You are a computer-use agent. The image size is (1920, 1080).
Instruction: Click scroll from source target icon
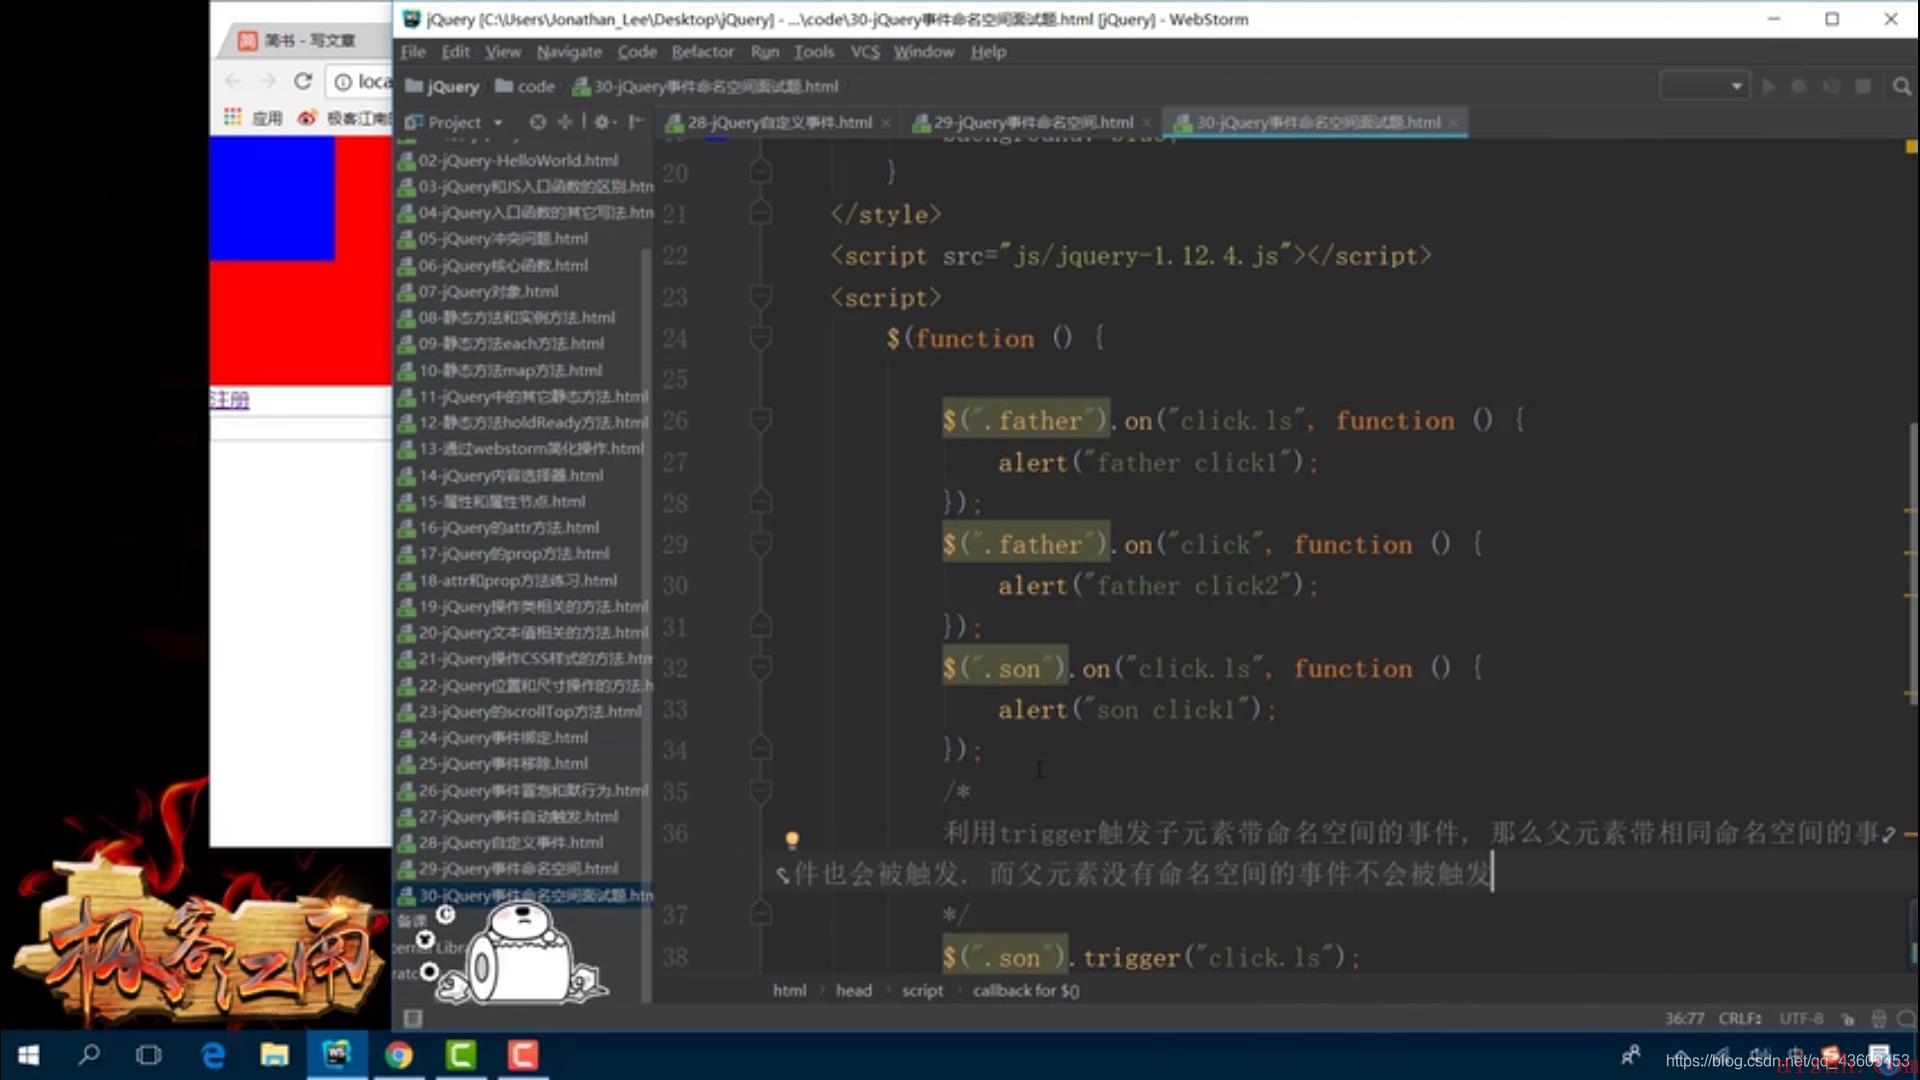click(x=538, y=122)
